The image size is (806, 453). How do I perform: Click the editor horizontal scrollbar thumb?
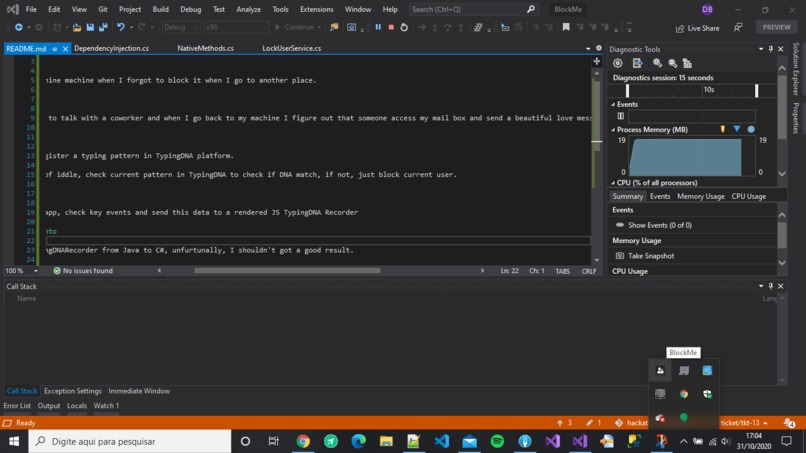[x=287, y=270]
